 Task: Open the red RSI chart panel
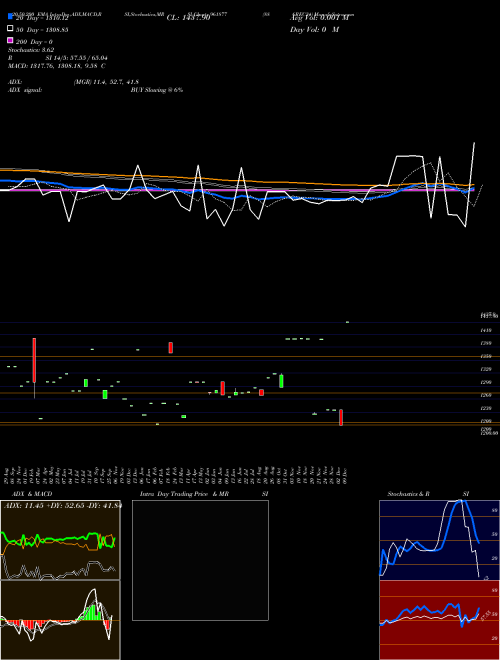tap(439, 620)
